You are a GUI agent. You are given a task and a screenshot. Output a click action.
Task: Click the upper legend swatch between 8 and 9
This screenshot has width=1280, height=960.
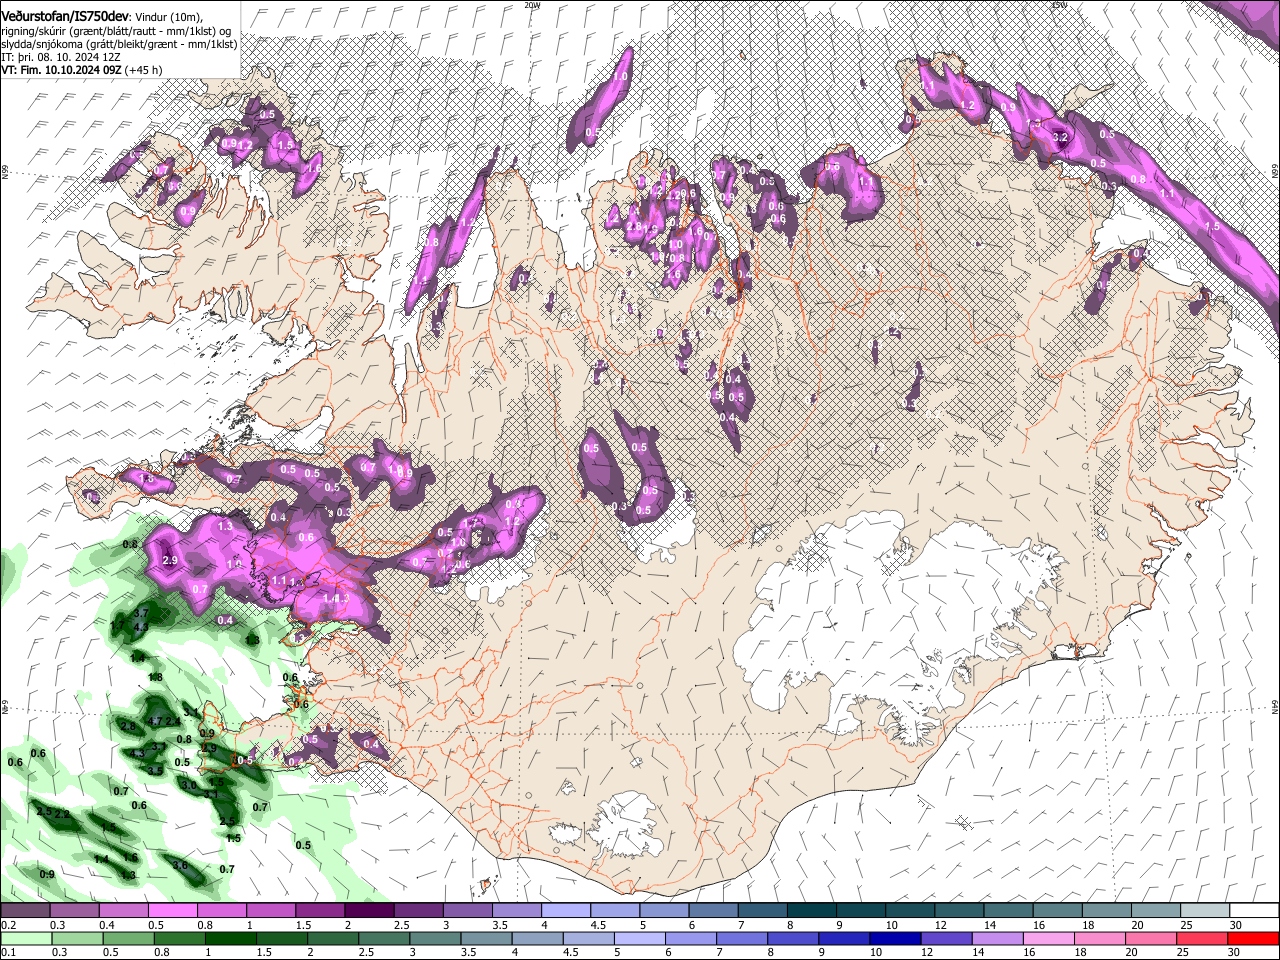tap(812, 911)
